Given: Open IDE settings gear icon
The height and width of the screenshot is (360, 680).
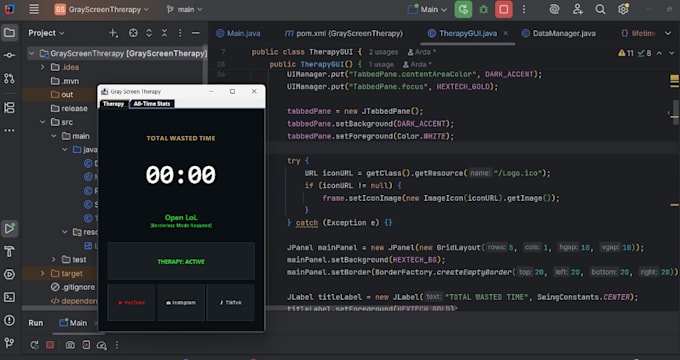Looking at the screenshot, I should (x=623, y=9).
